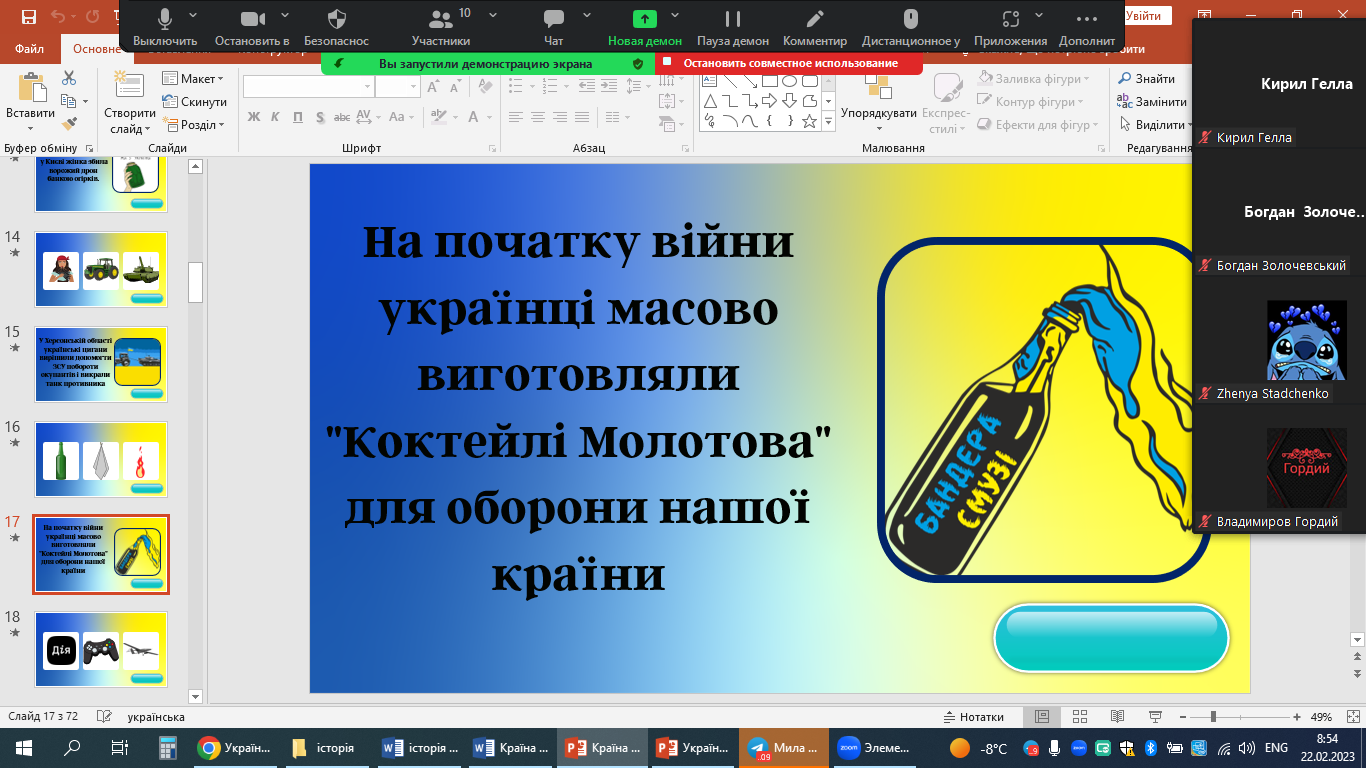Open Chrome from the taskbar
Image resolution: width=1366 pixels, height=768 pixels.
236,747
